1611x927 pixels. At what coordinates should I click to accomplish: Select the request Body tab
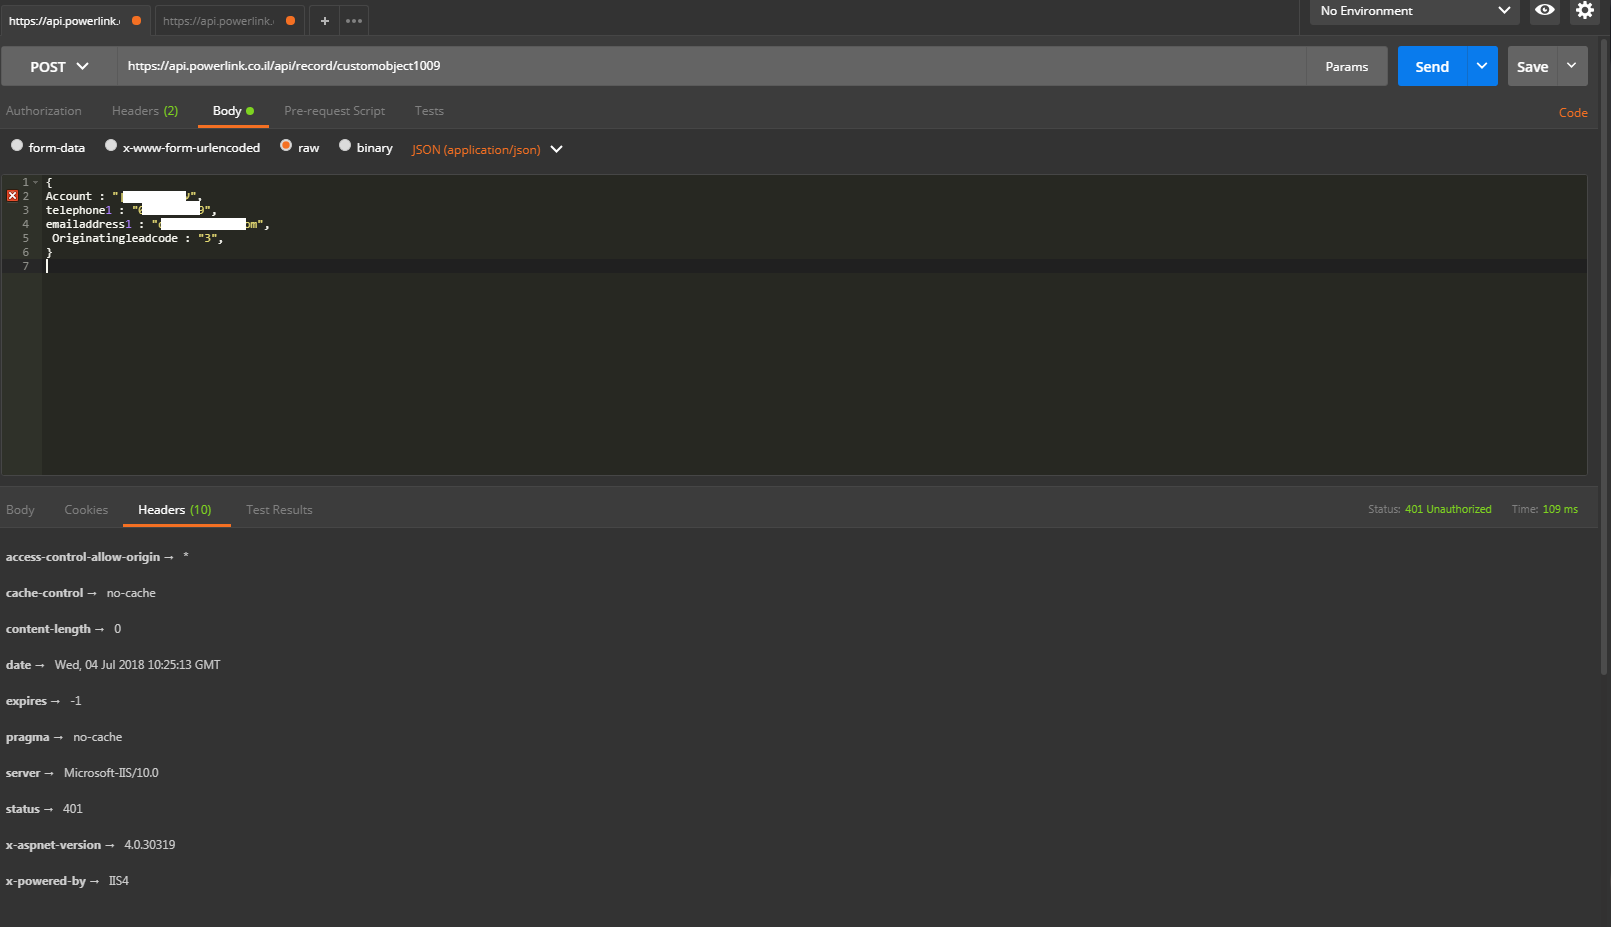[233, 111]
